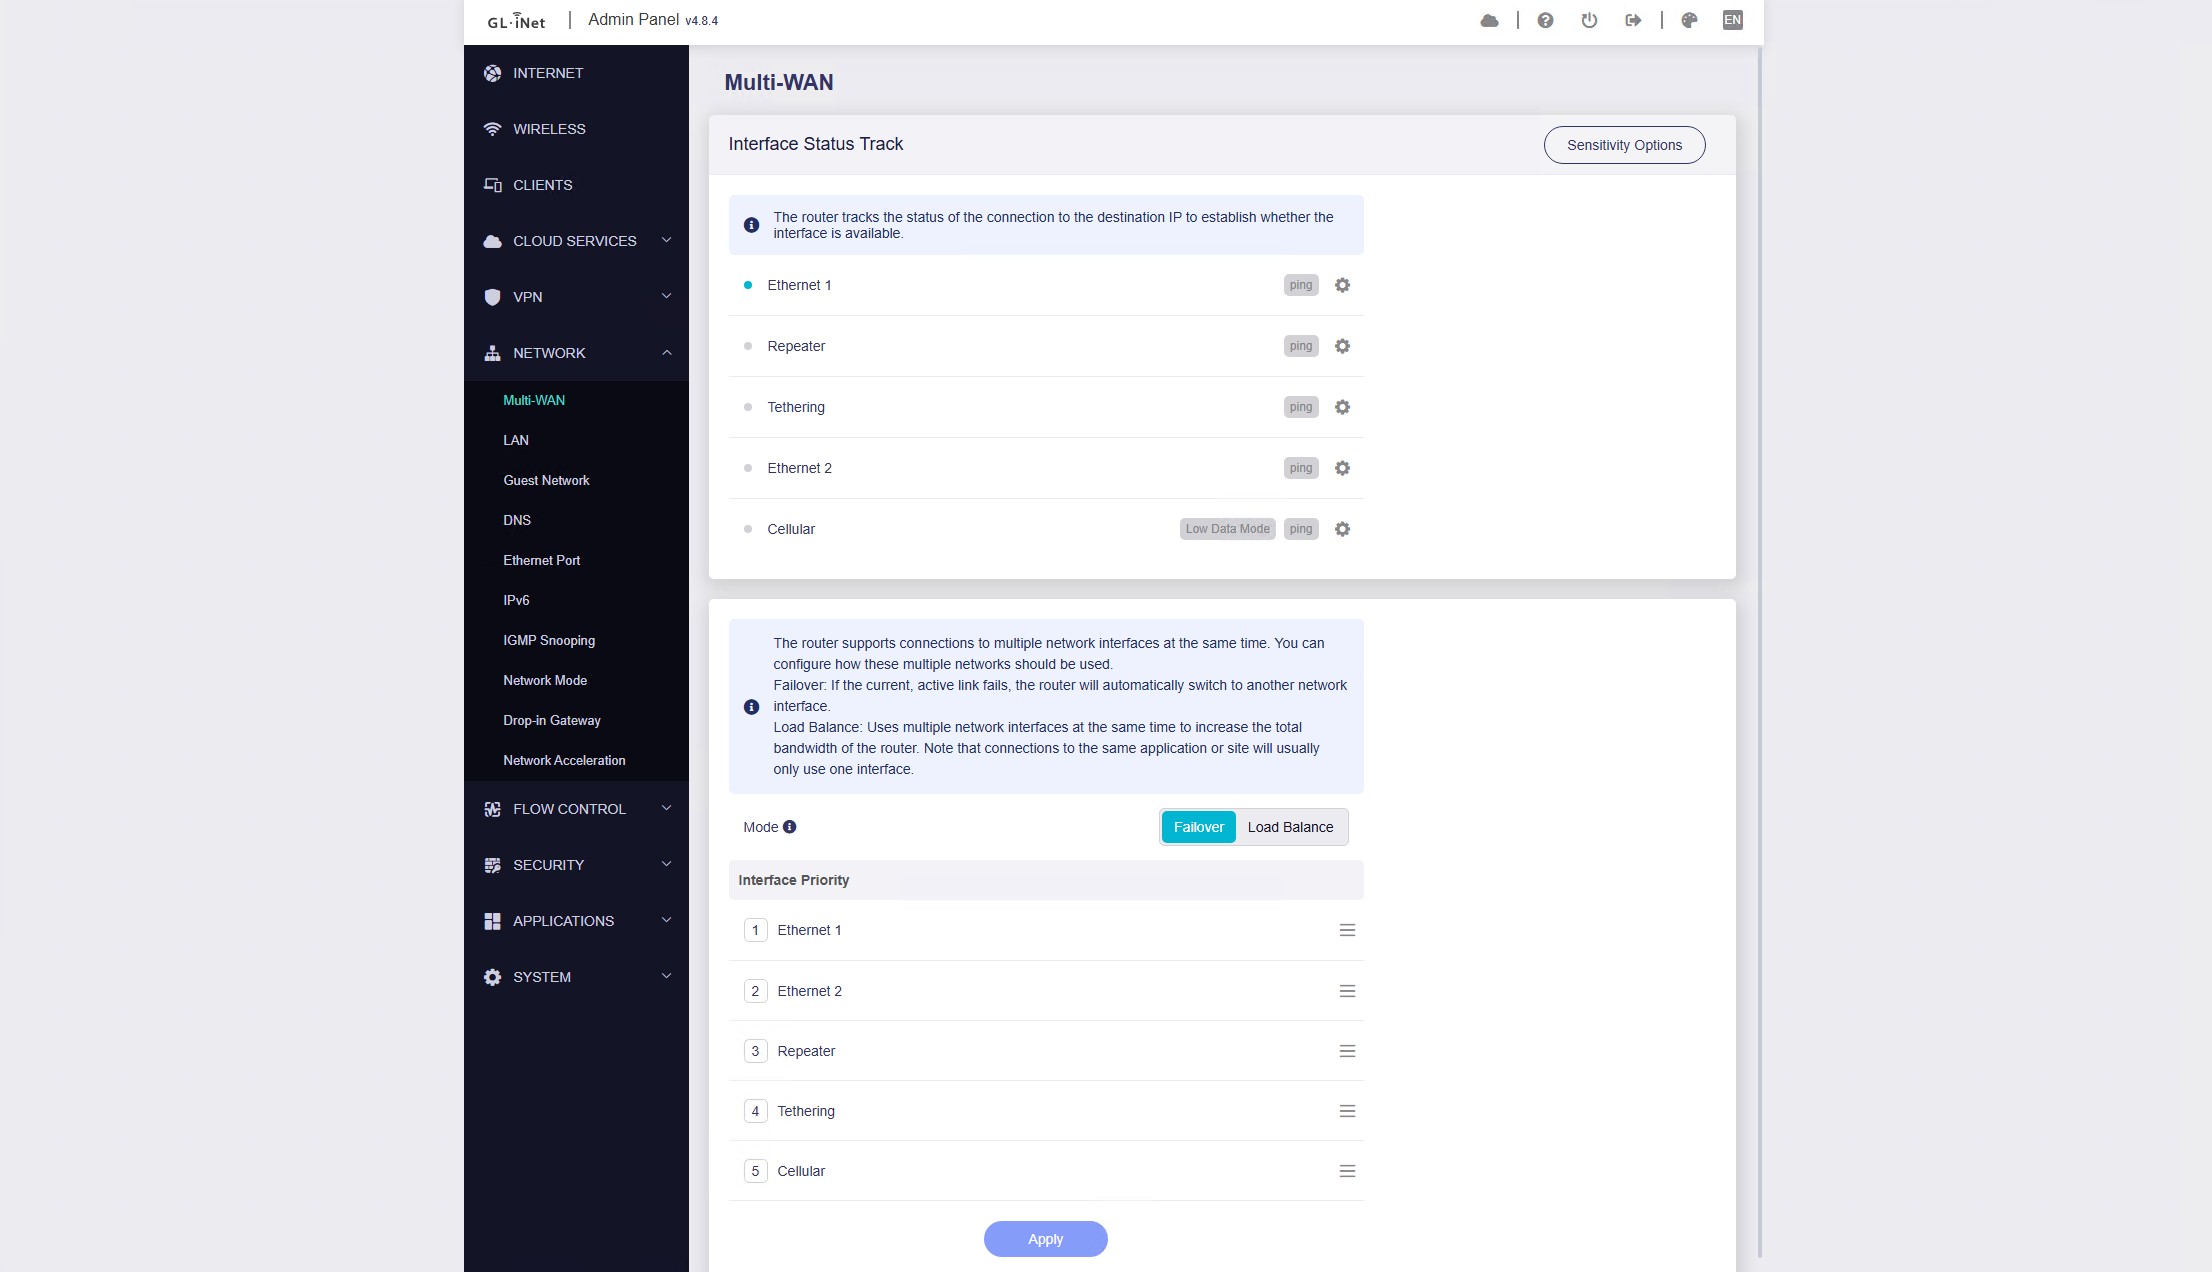
Task: Select Failover mode
Action: 1198,827
